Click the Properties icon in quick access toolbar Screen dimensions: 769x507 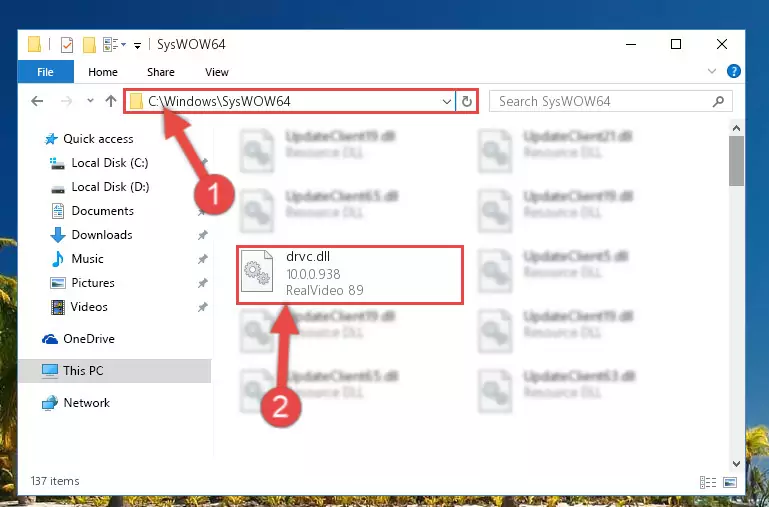pos(67,45)
